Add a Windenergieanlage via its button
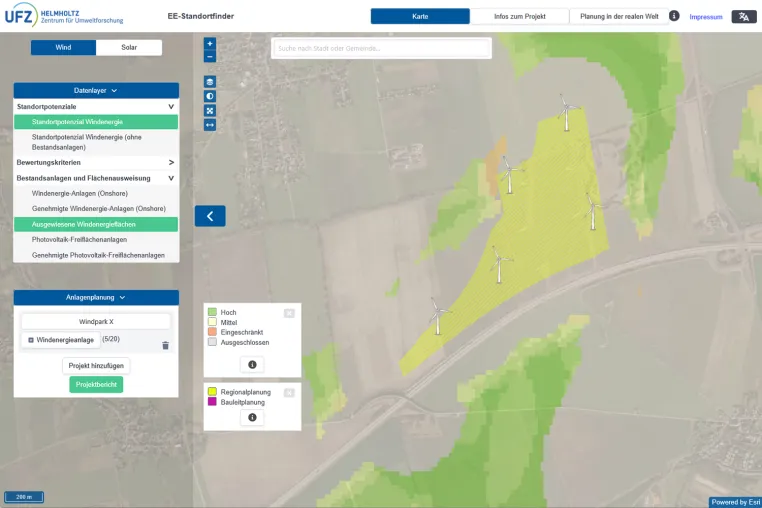The width and height of the screenshot is (762, 508). click(61, 340)
